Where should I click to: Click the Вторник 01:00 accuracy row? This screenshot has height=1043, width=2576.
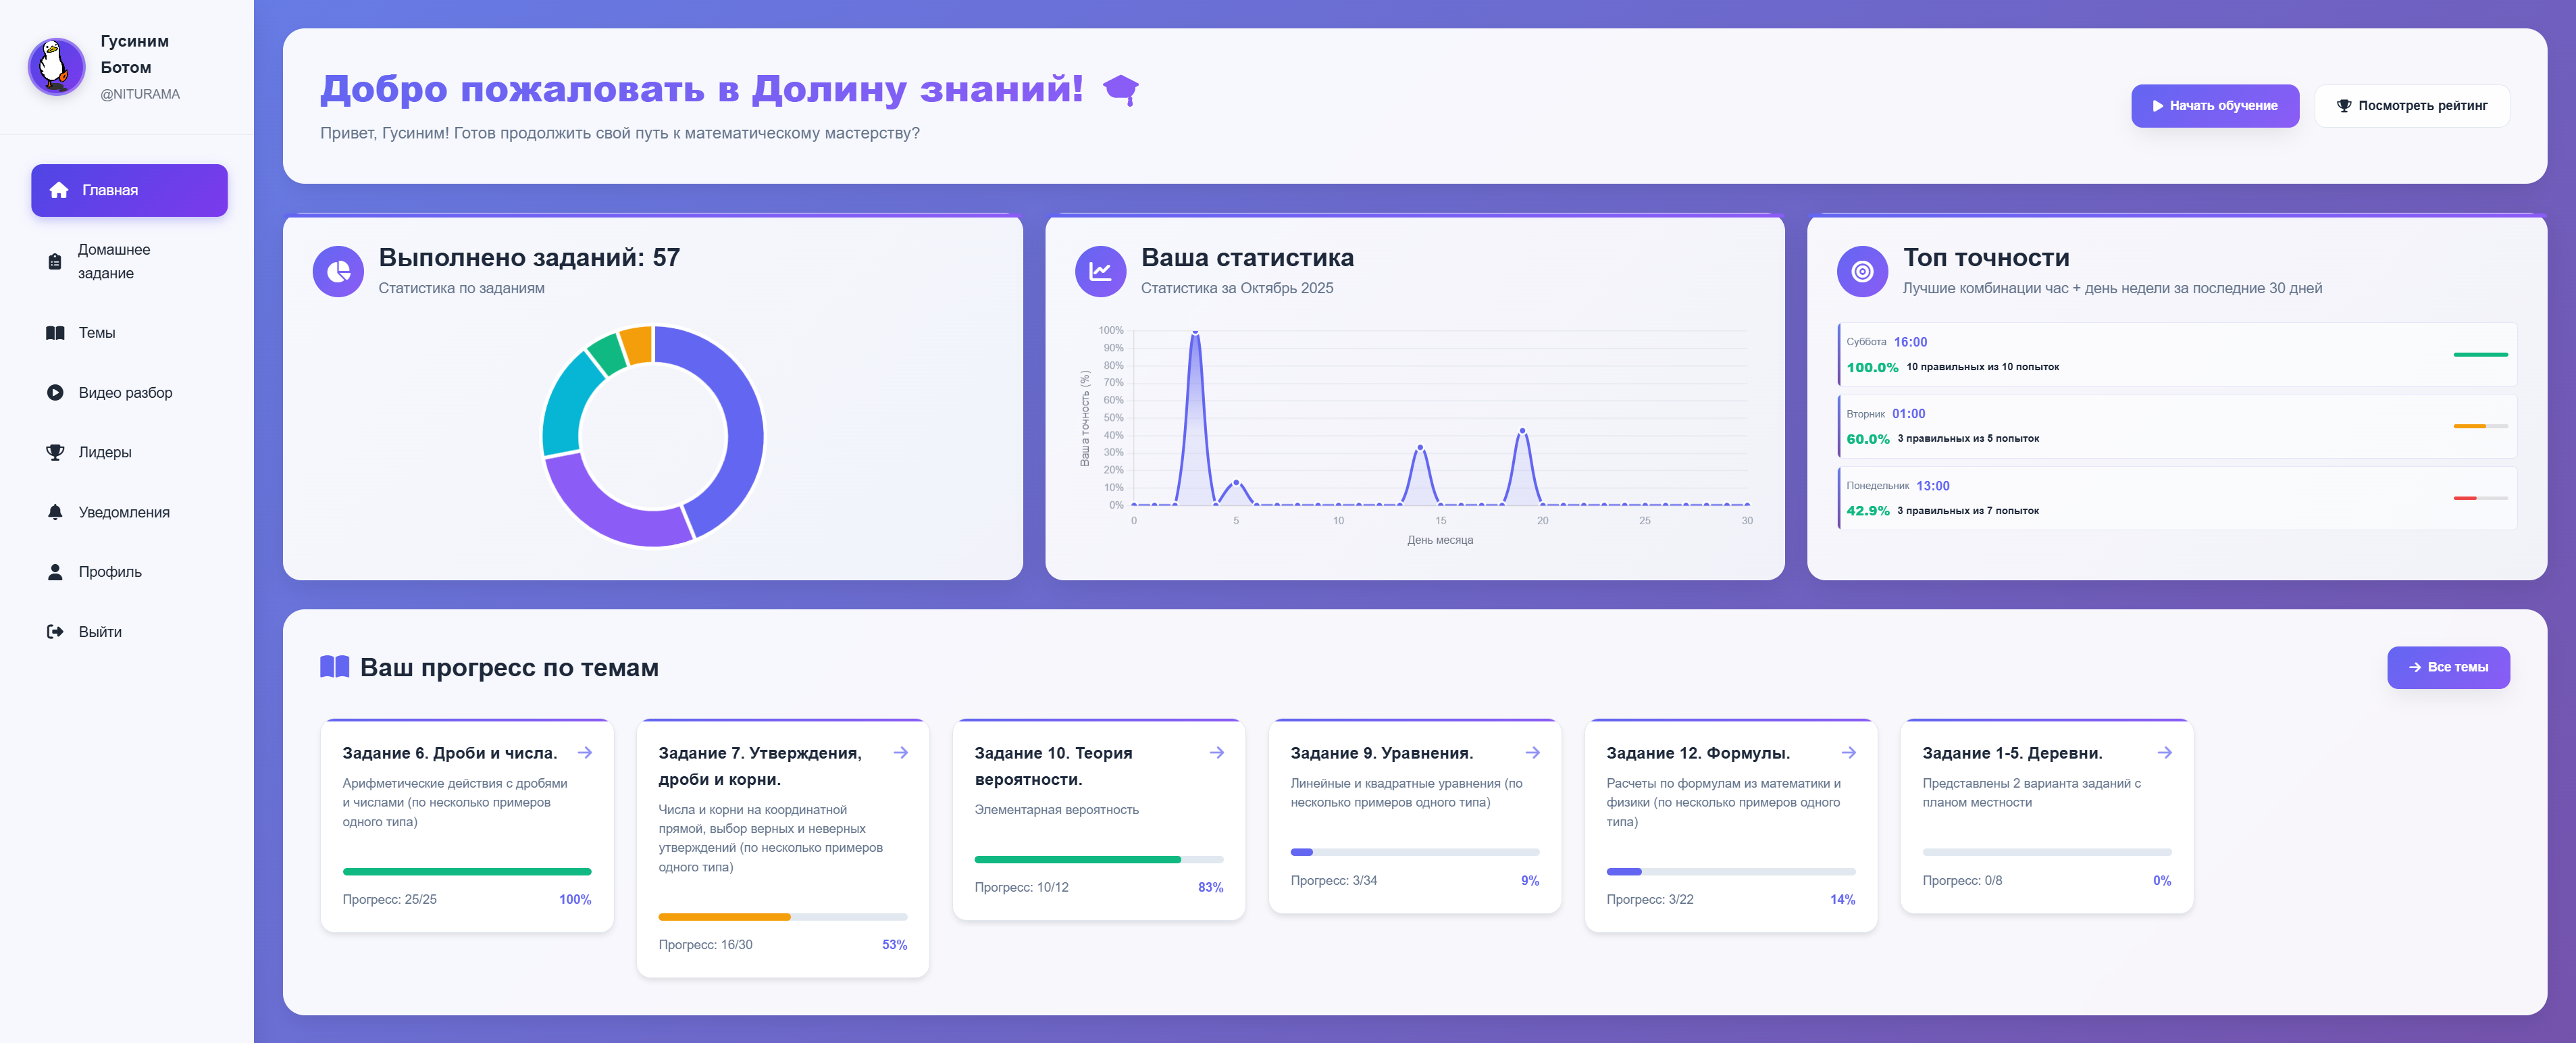pyautogui.click(x=2177, y=427)
